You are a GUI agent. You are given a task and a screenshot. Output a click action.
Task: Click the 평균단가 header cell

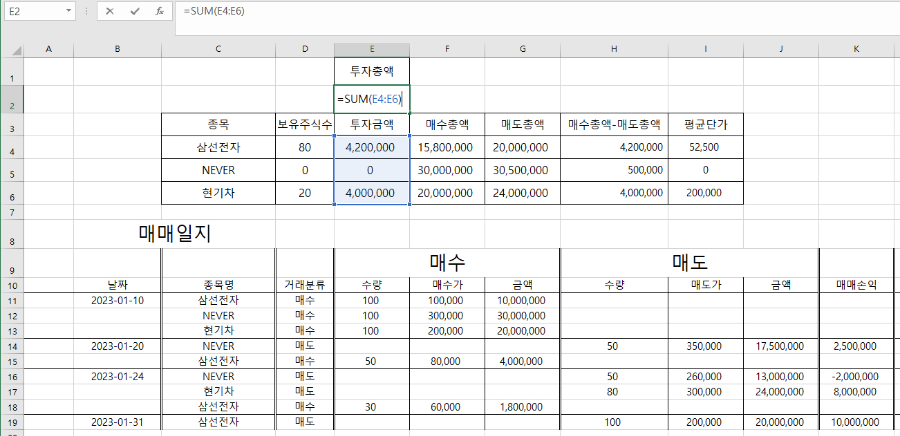(705, 124)
